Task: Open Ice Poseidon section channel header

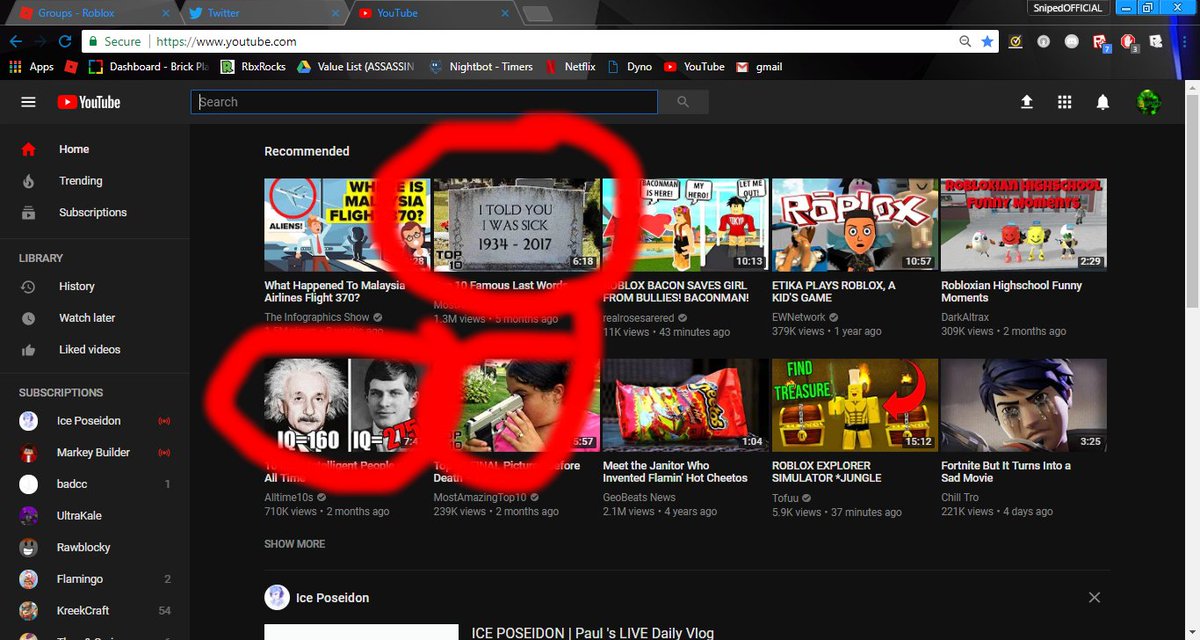Action: (x=317, y=598)
